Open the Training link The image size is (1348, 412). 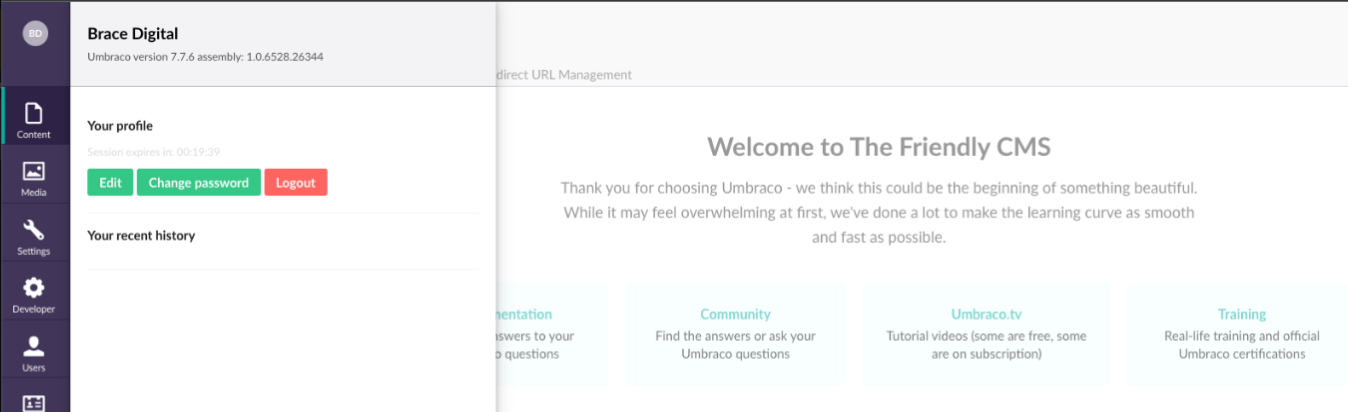point(1242,314)
